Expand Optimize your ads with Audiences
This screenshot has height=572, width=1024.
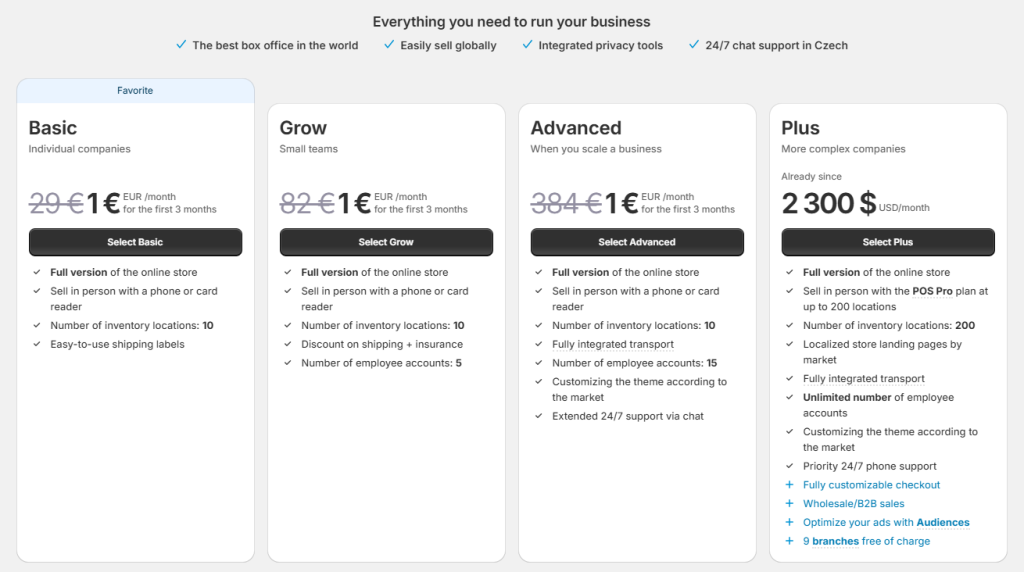tap(886, 522)
